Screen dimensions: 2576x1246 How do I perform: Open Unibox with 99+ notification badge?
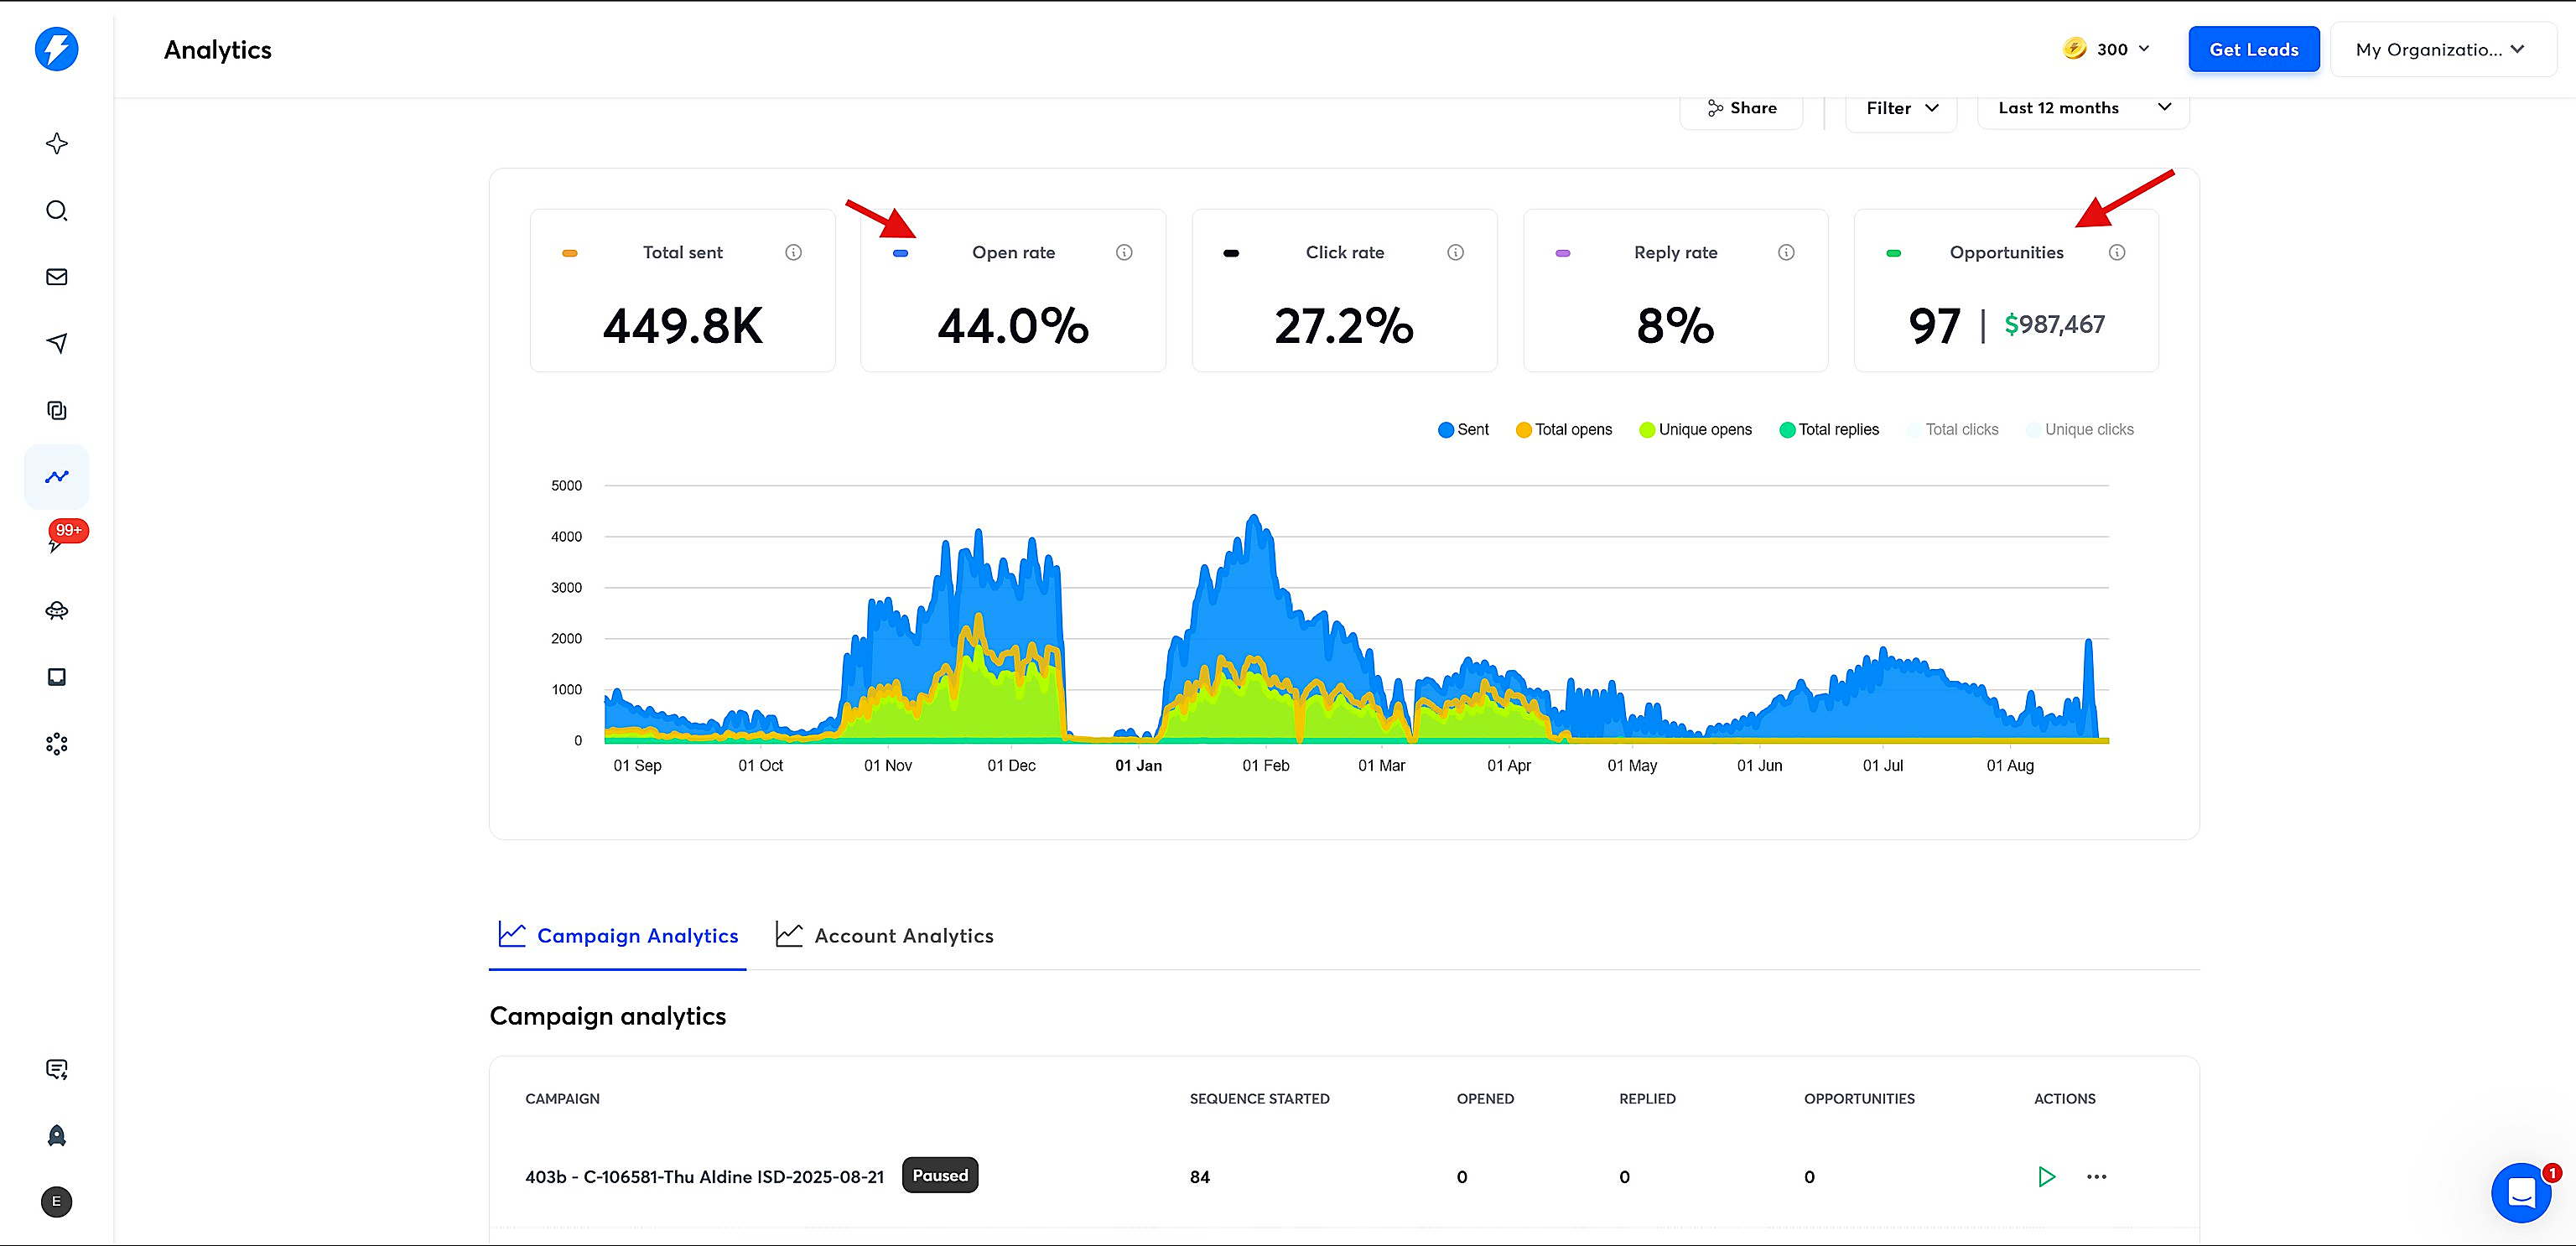pos(62,536)
